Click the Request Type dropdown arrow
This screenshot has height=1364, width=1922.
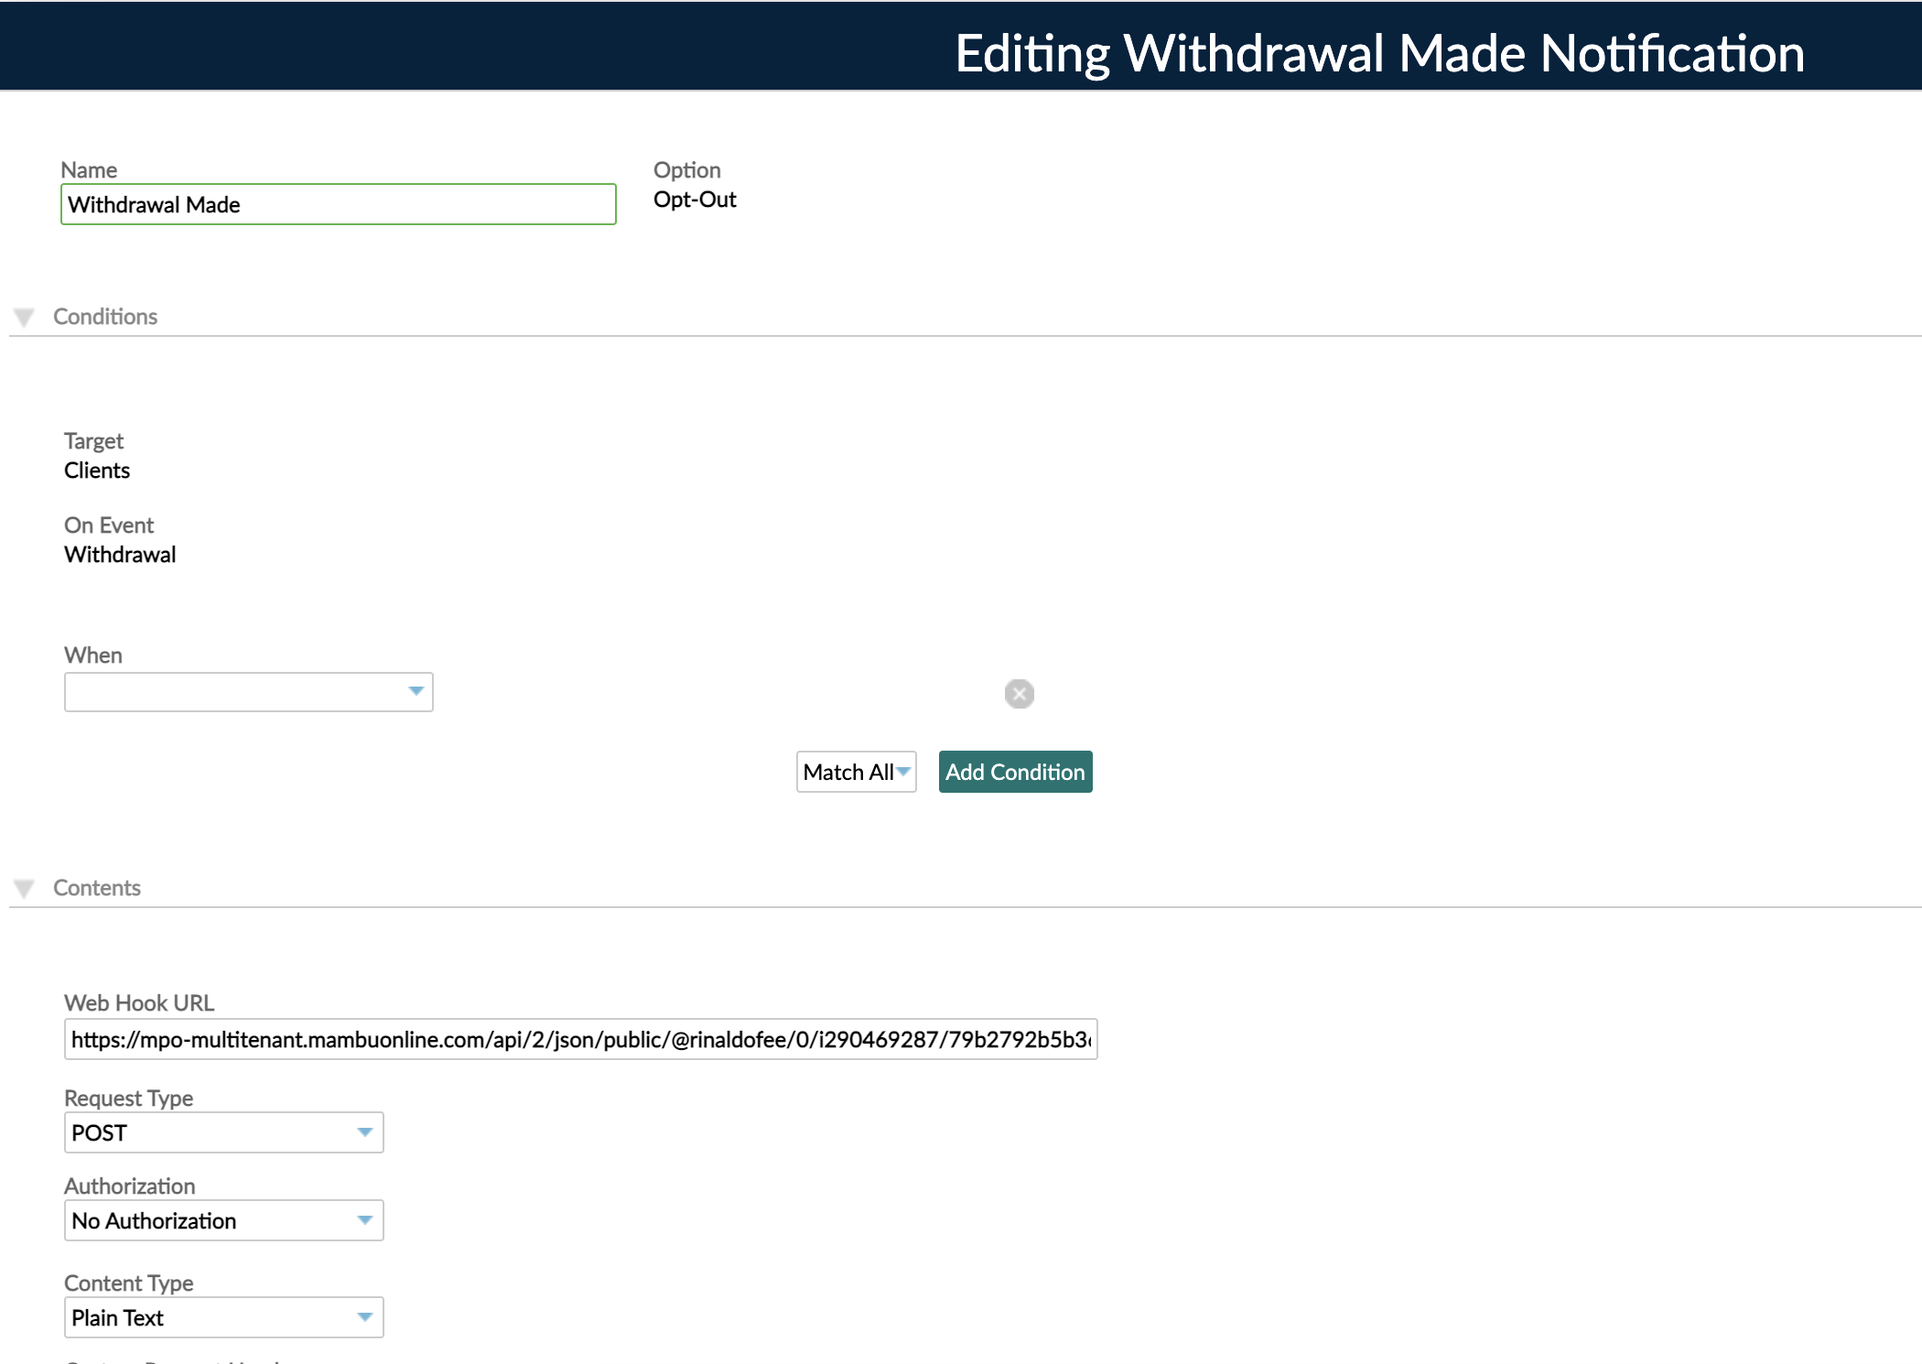point(365,1132)
